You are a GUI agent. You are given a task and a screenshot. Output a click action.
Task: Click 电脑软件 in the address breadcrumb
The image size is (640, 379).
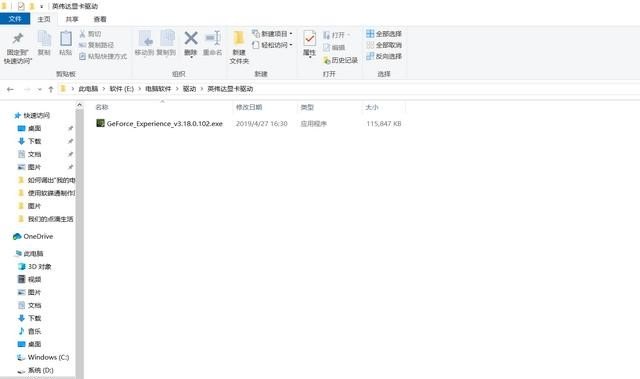pos(158,89)
